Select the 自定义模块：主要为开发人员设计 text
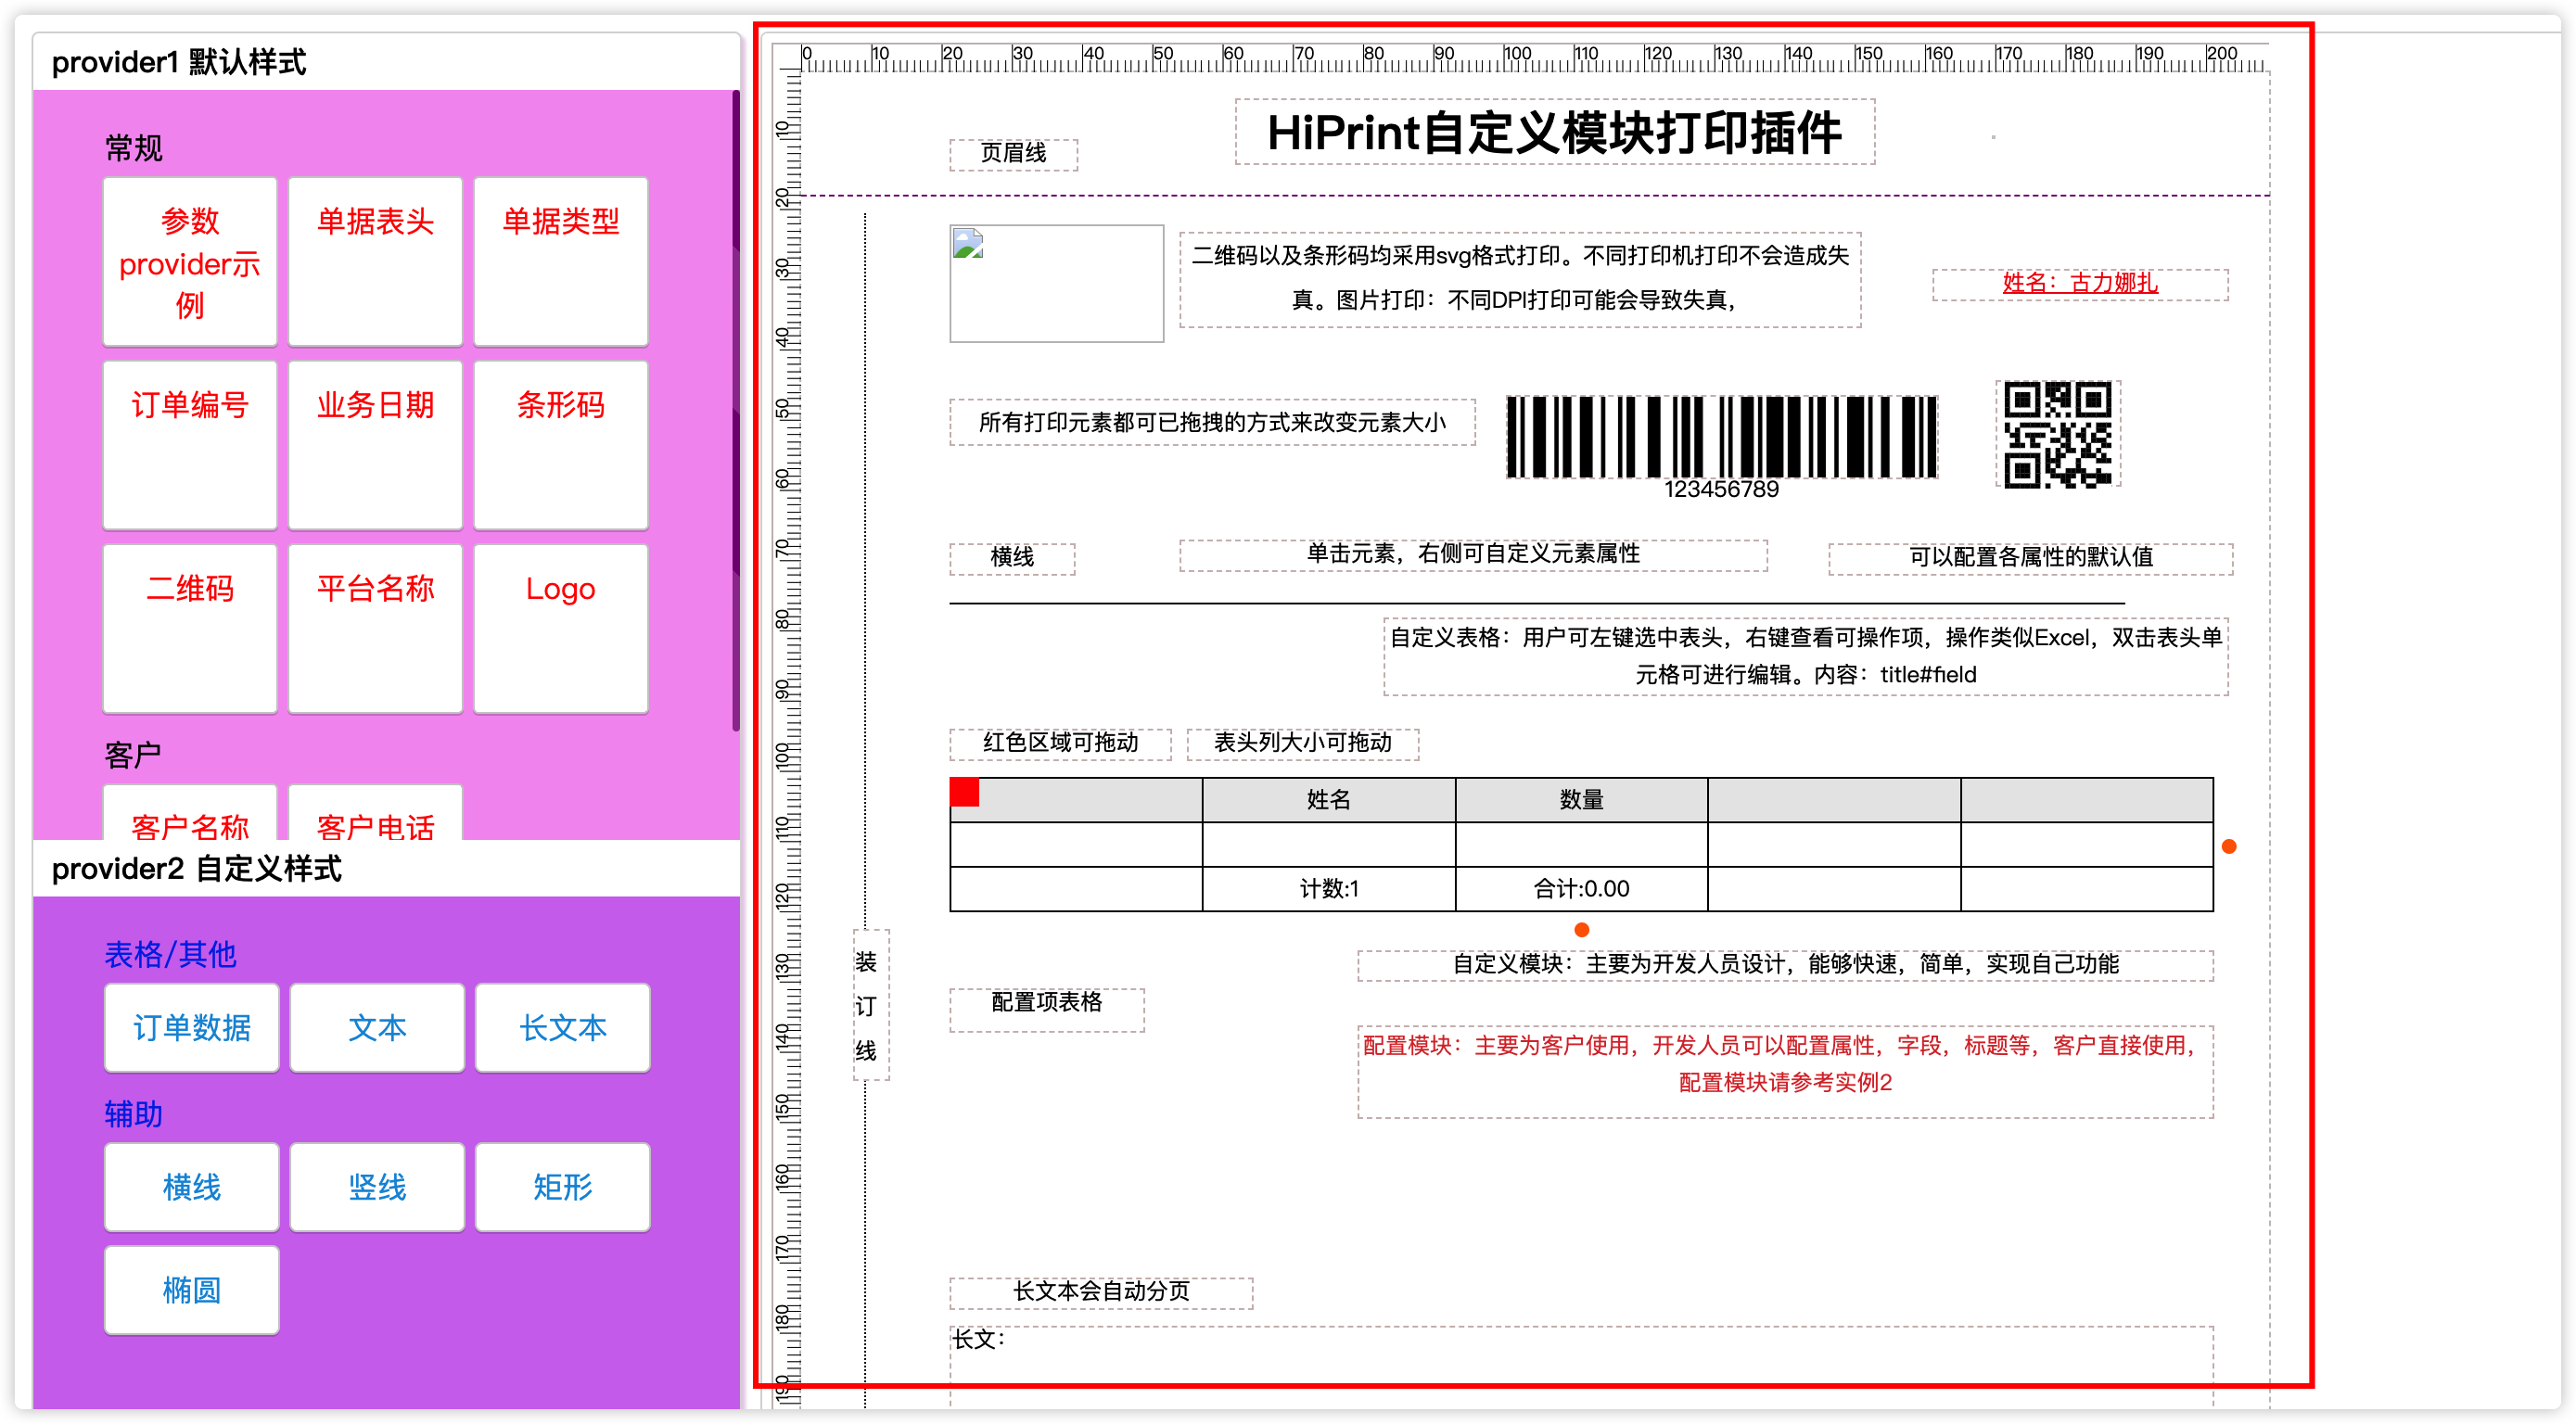This screenshot has height=1424, width=2576. pos(1785,965)
